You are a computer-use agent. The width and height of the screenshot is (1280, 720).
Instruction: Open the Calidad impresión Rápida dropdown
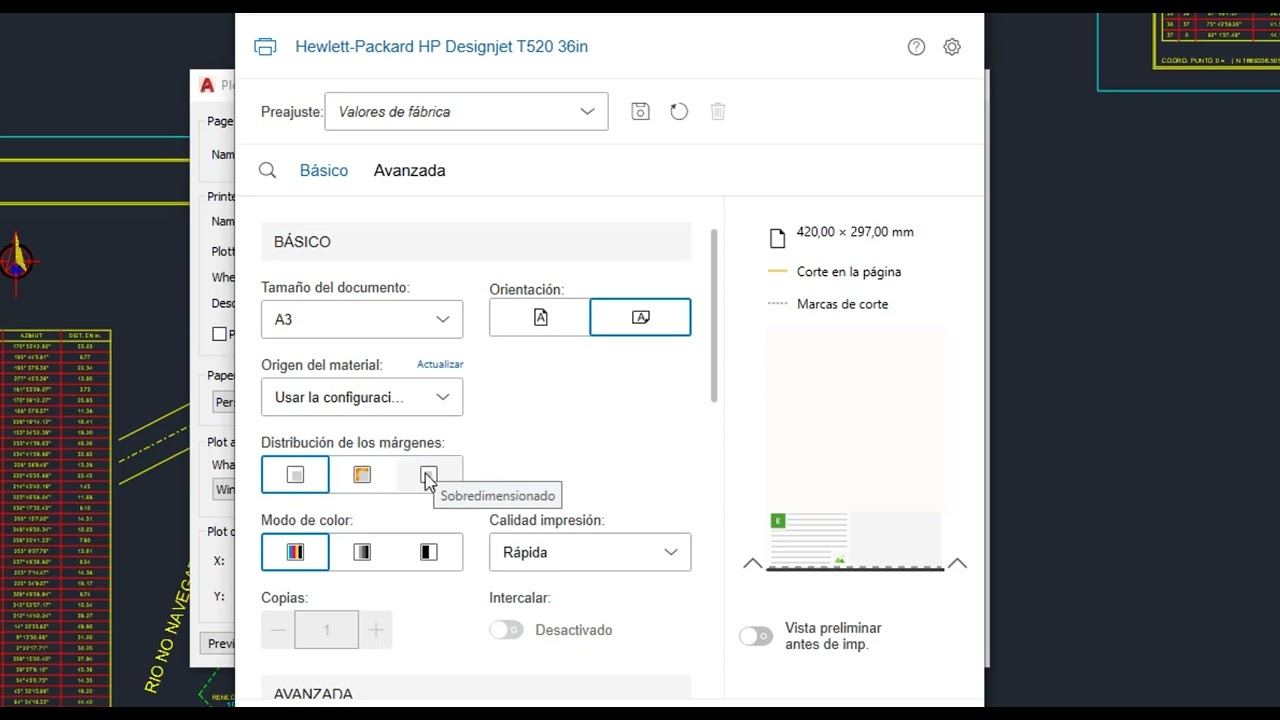(590, 552)
